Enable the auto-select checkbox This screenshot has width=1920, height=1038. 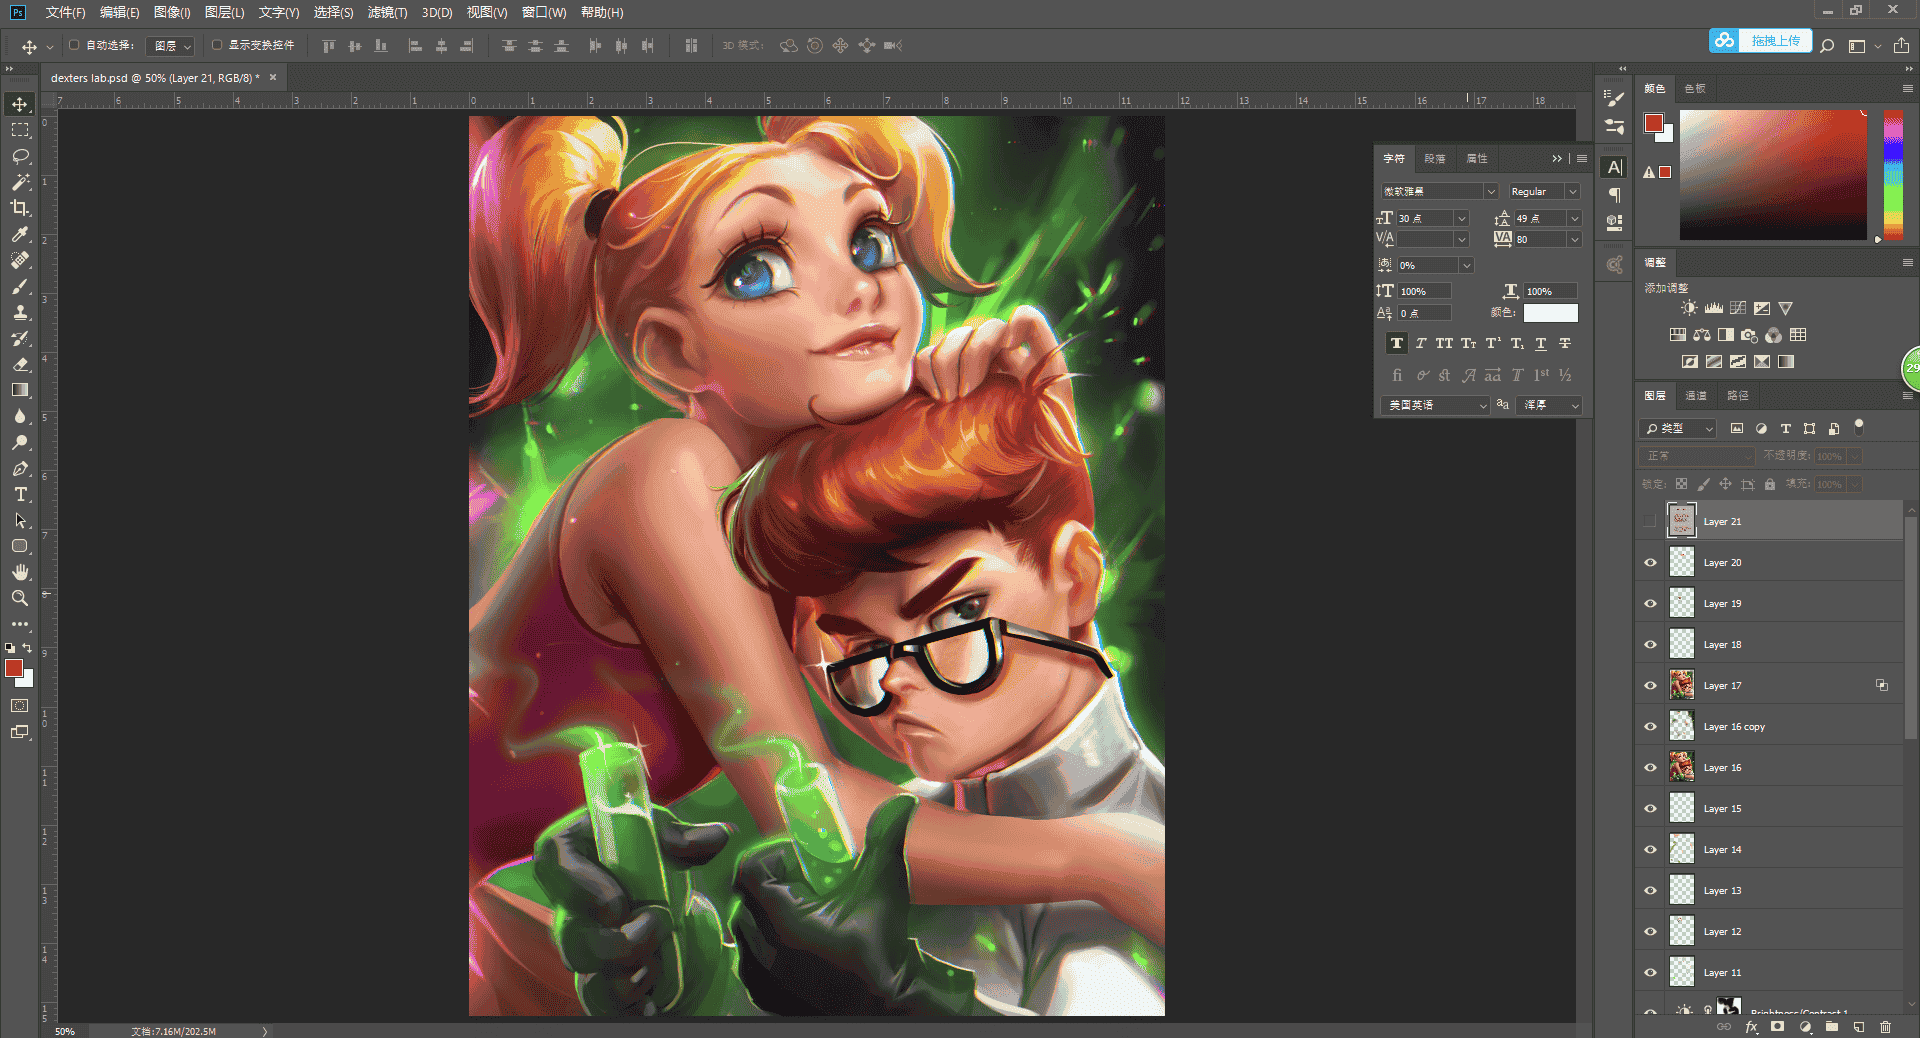[74, 45]
